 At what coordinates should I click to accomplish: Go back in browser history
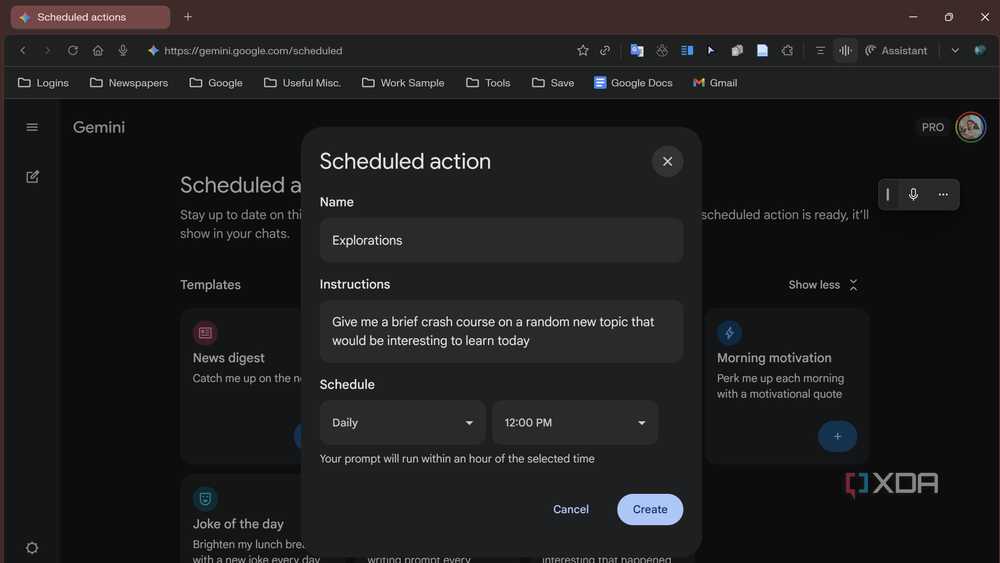point(23,50)
